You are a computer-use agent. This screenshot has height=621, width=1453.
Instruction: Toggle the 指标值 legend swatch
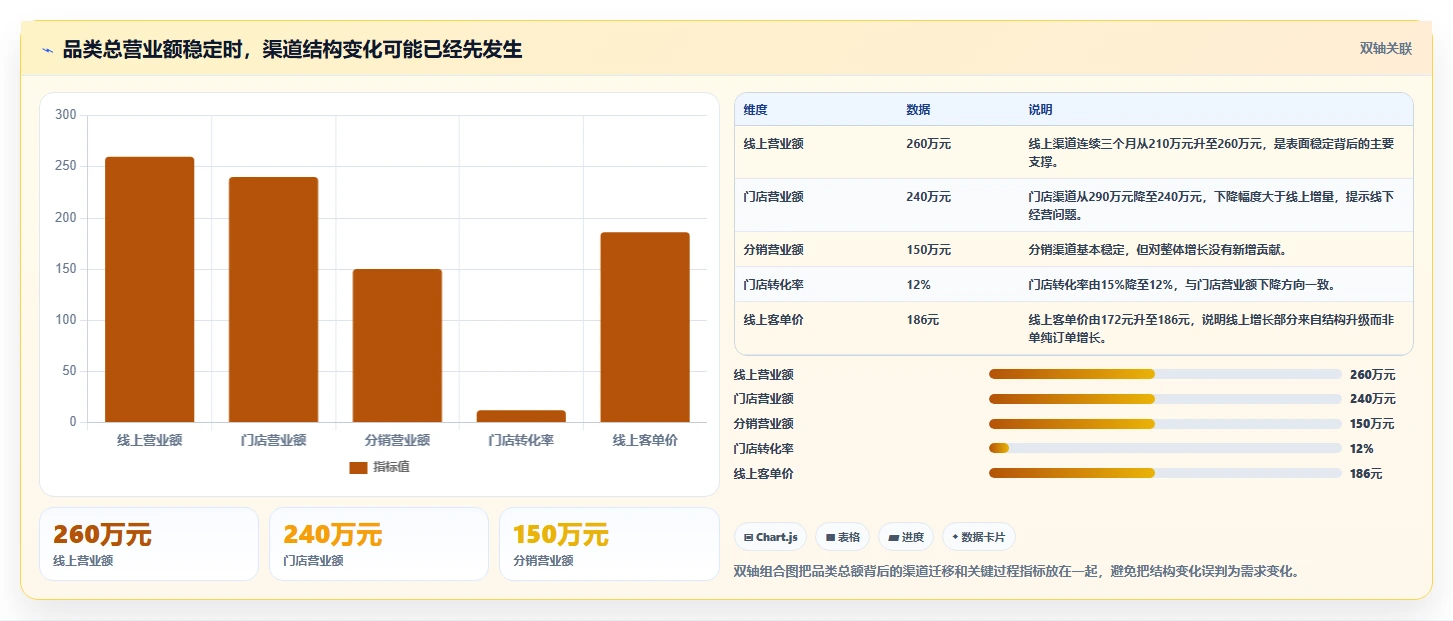(x=358, y=468)
